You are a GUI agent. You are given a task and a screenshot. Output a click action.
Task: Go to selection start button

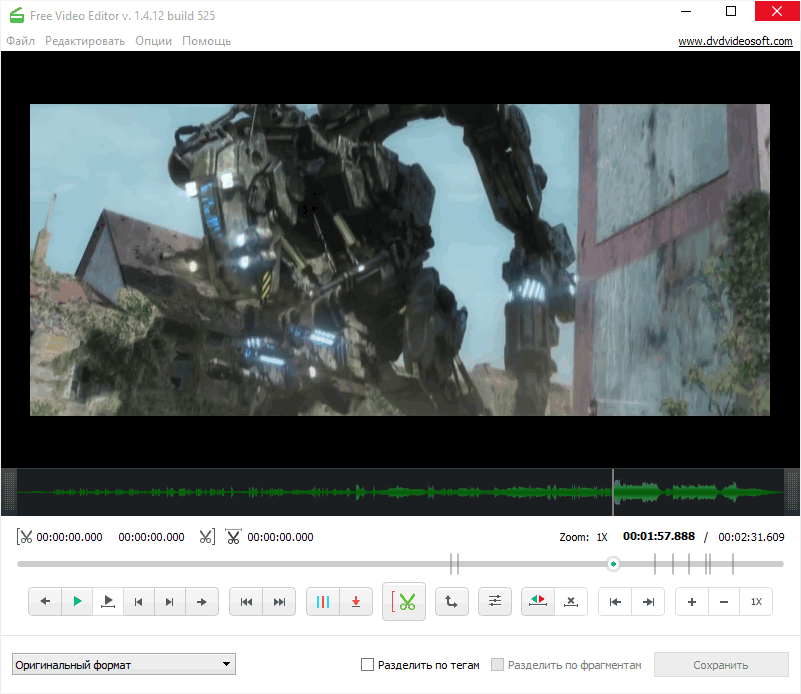[615, 602]
